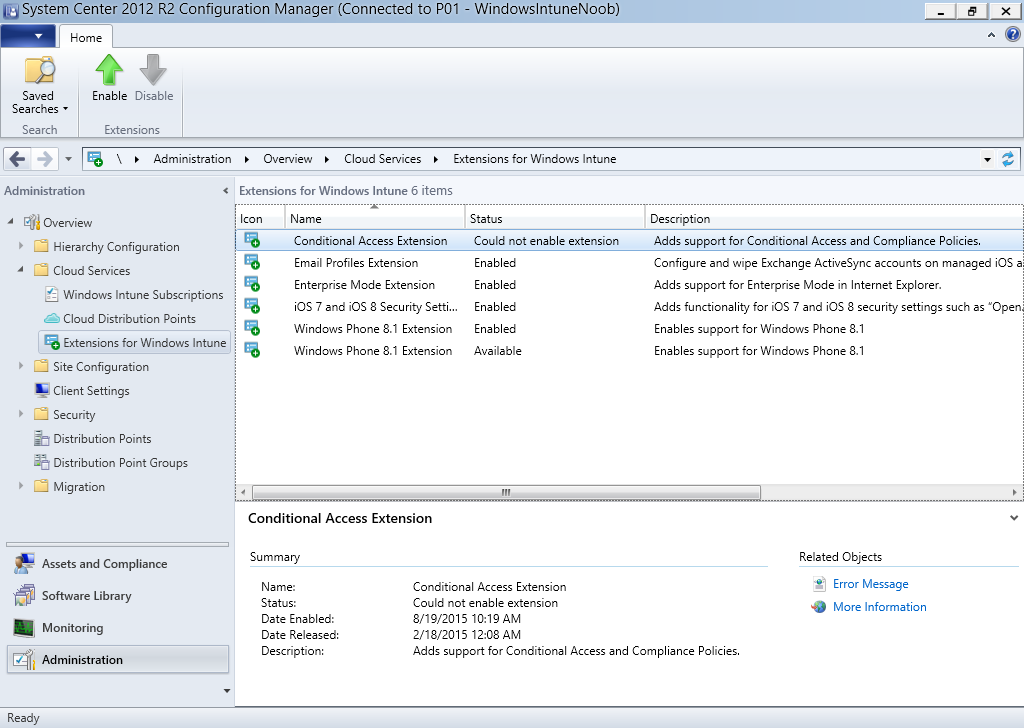Image resolution: width=1024 pixels, height=728 pixels.
Task: Click the Administration workspace icon
Action: [x=24, y=659]
